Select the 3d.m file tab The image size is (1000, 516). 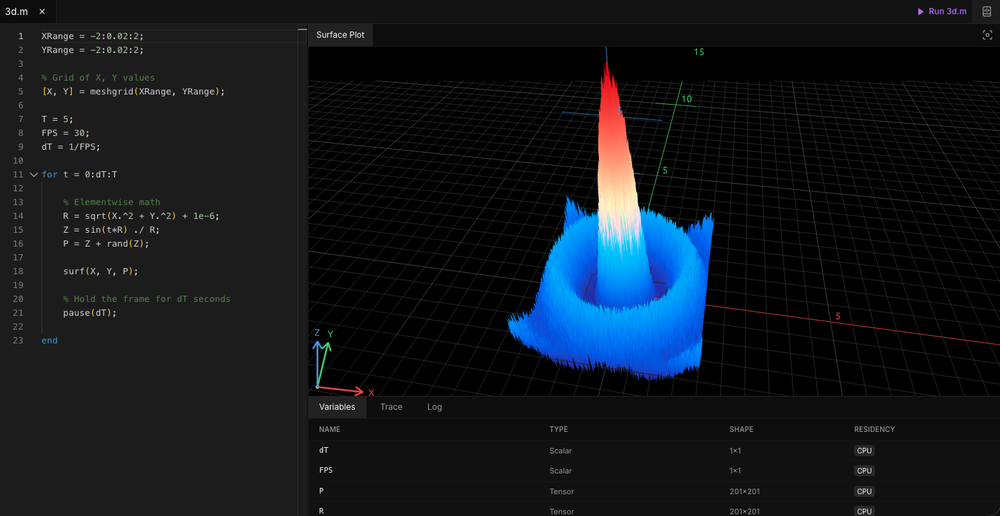point(18,11)
